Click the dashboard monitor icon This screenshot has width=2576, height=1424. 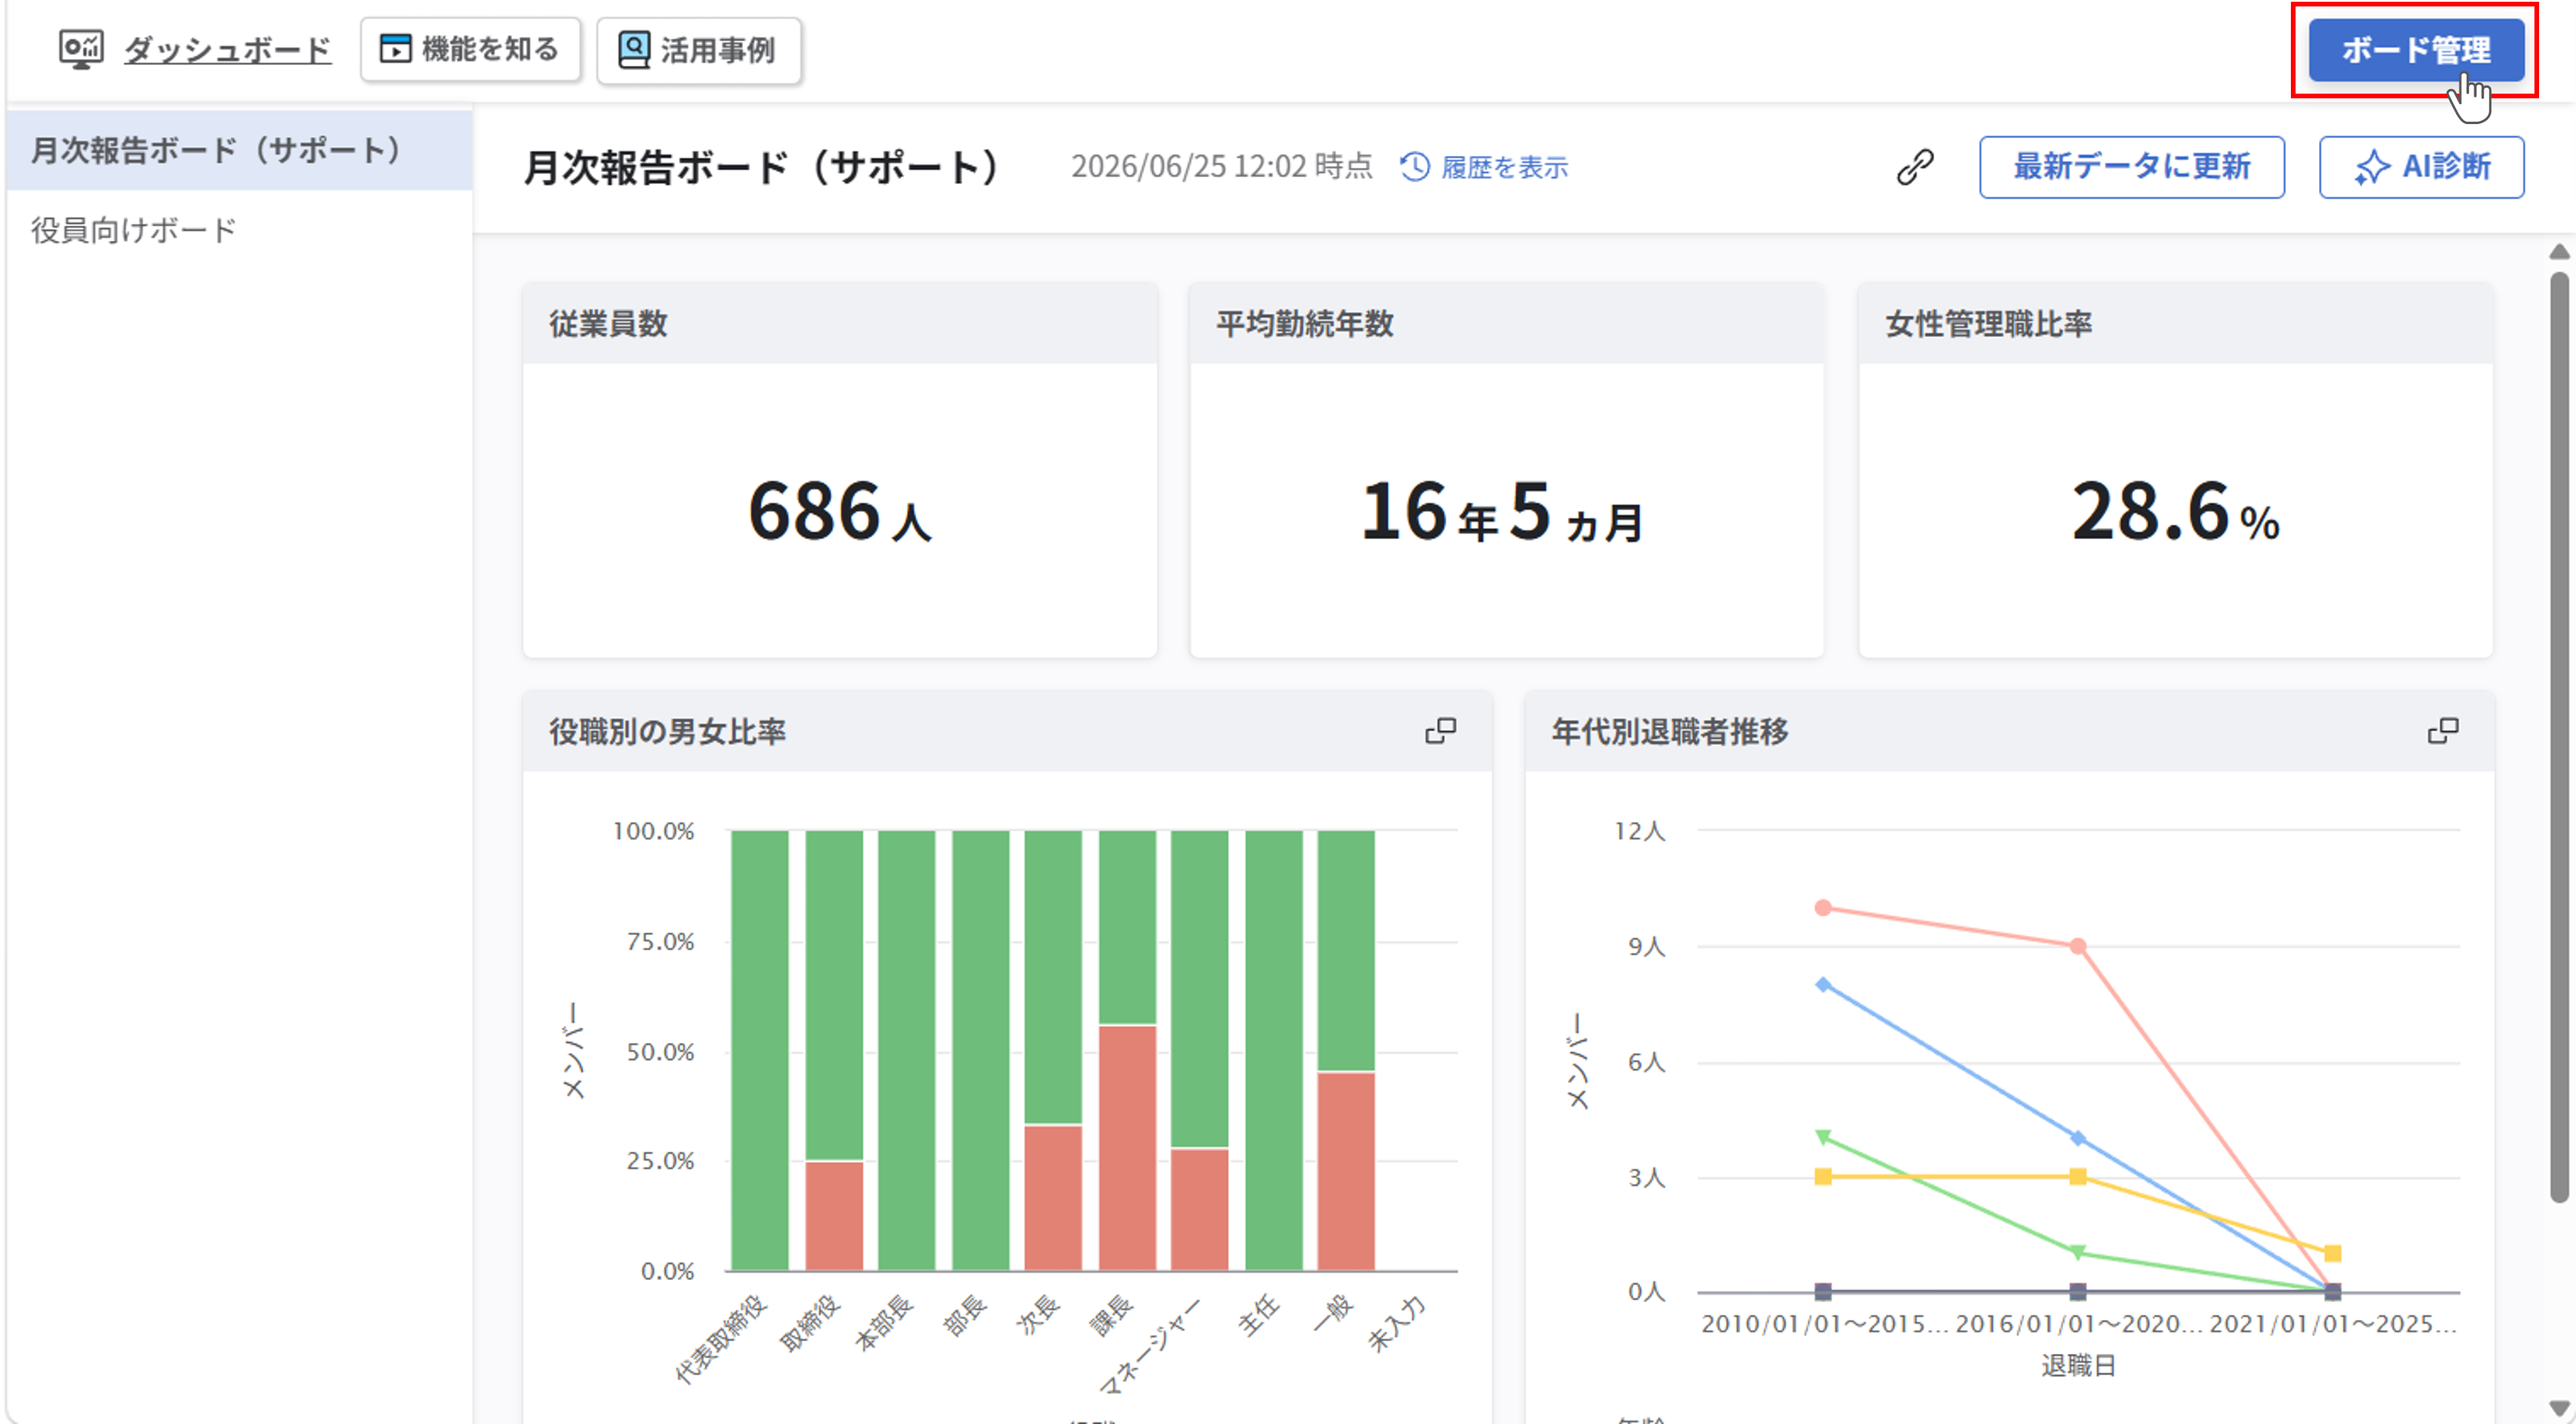[x=81, y=49]
